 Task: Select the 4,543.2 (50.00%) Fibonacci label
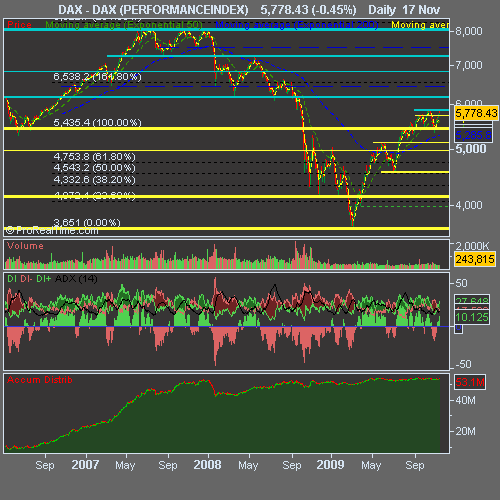(94, 167)
